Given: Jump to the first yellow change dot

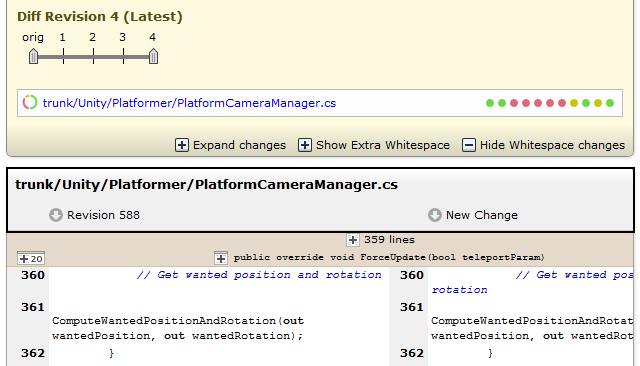Looking at the screenshot, I should coord(574,103).
